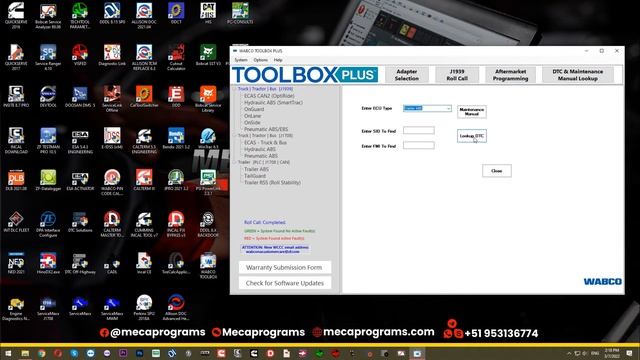
Task: Open WABCO PIN CODE CAL desktop icon
Action: 112,182
